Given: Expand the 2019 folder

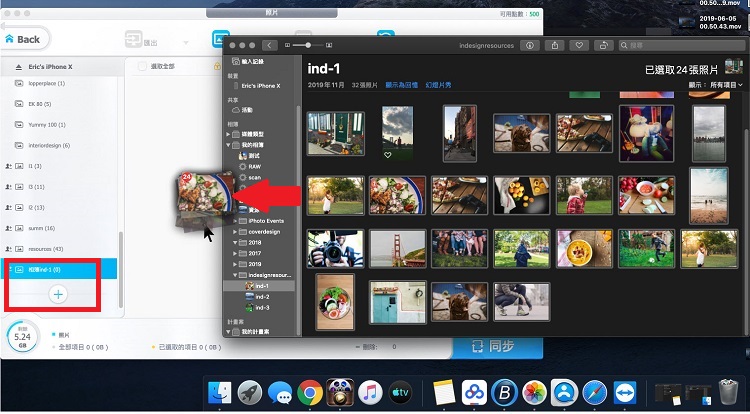Looking at the screenshot, I should [235, 264].
